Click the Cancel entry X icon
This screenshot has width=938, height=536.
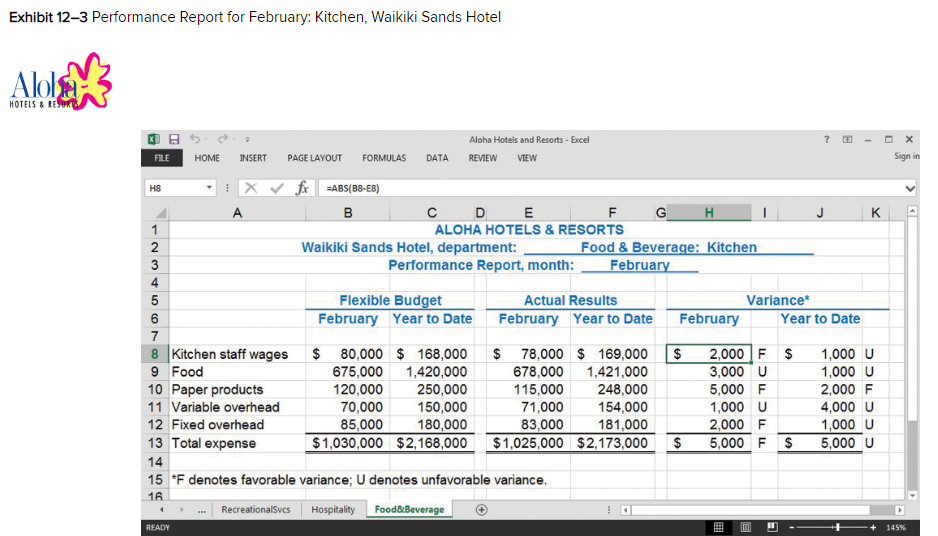coord(251,188)
